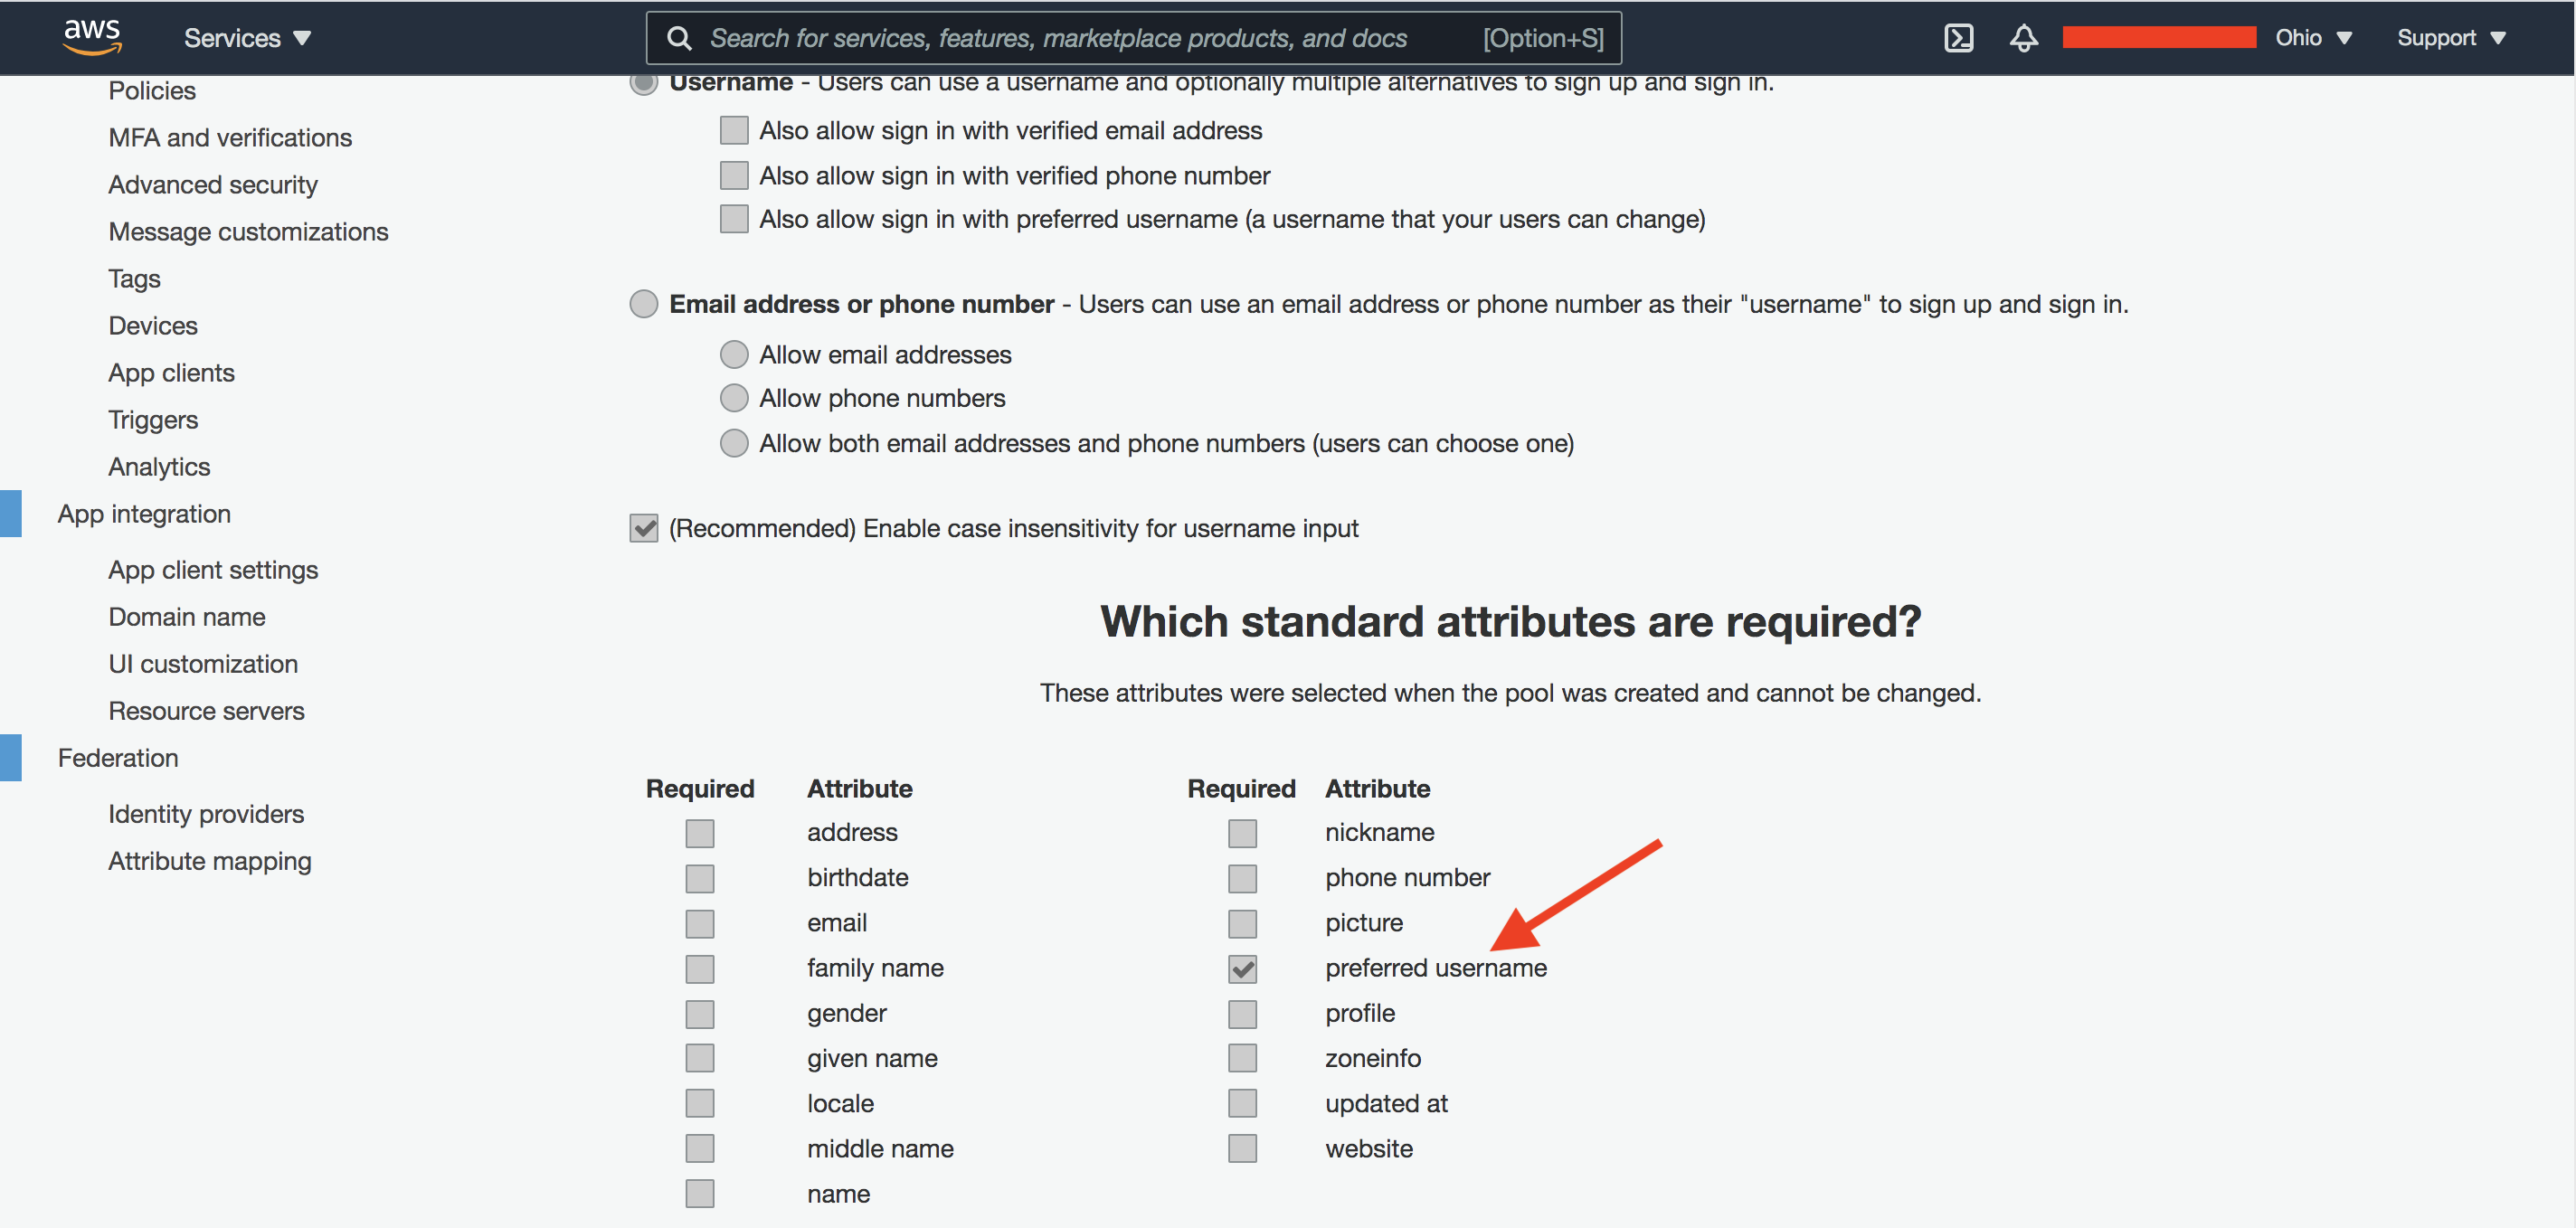This screenshot has width=2576, height=1228.
Task: Check verified phone number sign-in option
Action: pos(733,175)
